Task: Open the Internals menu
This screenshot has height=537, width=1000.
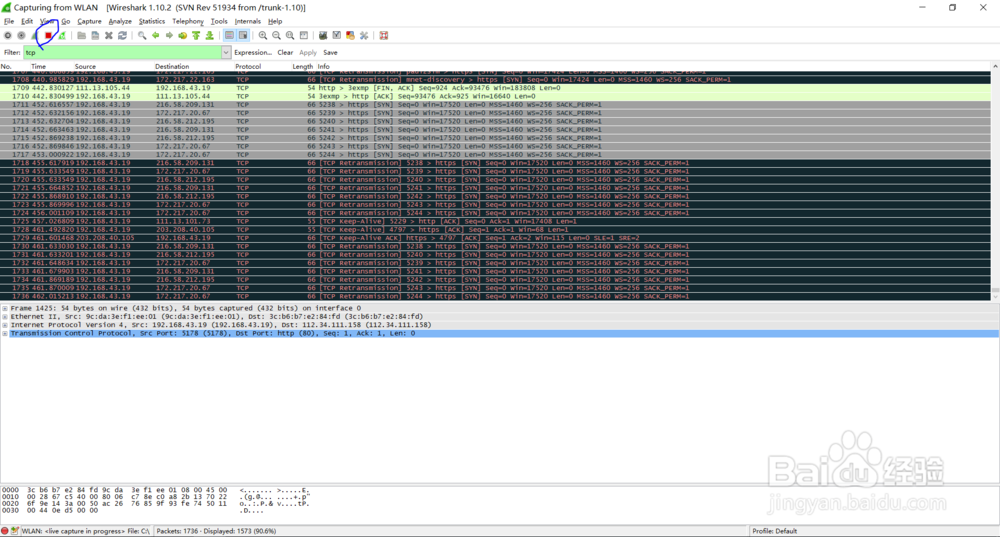Action: point(247,21)
